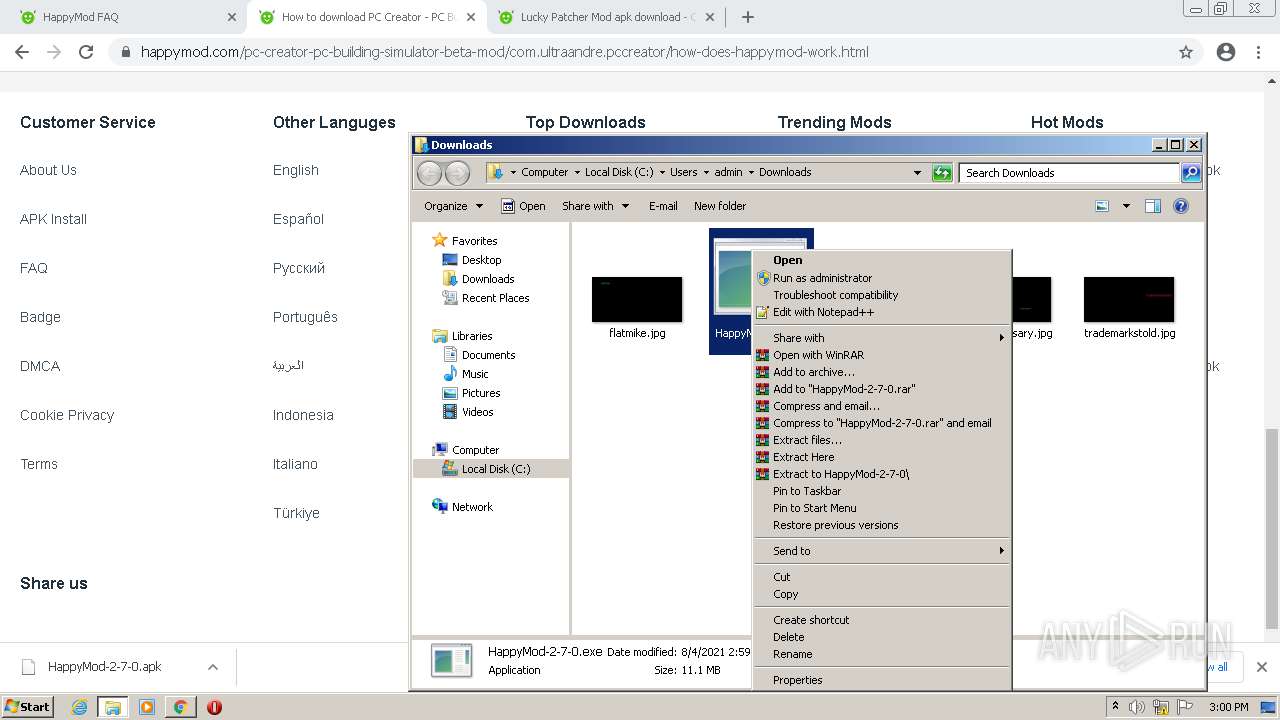Open the Organize dropdown
This screenshot has height=720, width=1280.
coord(453,206)
